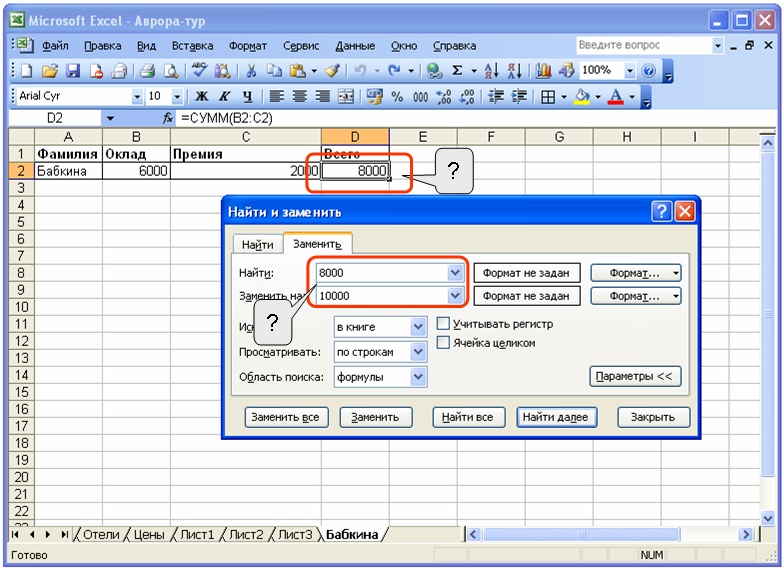
Task: Click the Закрыть button
Action: 653,417
